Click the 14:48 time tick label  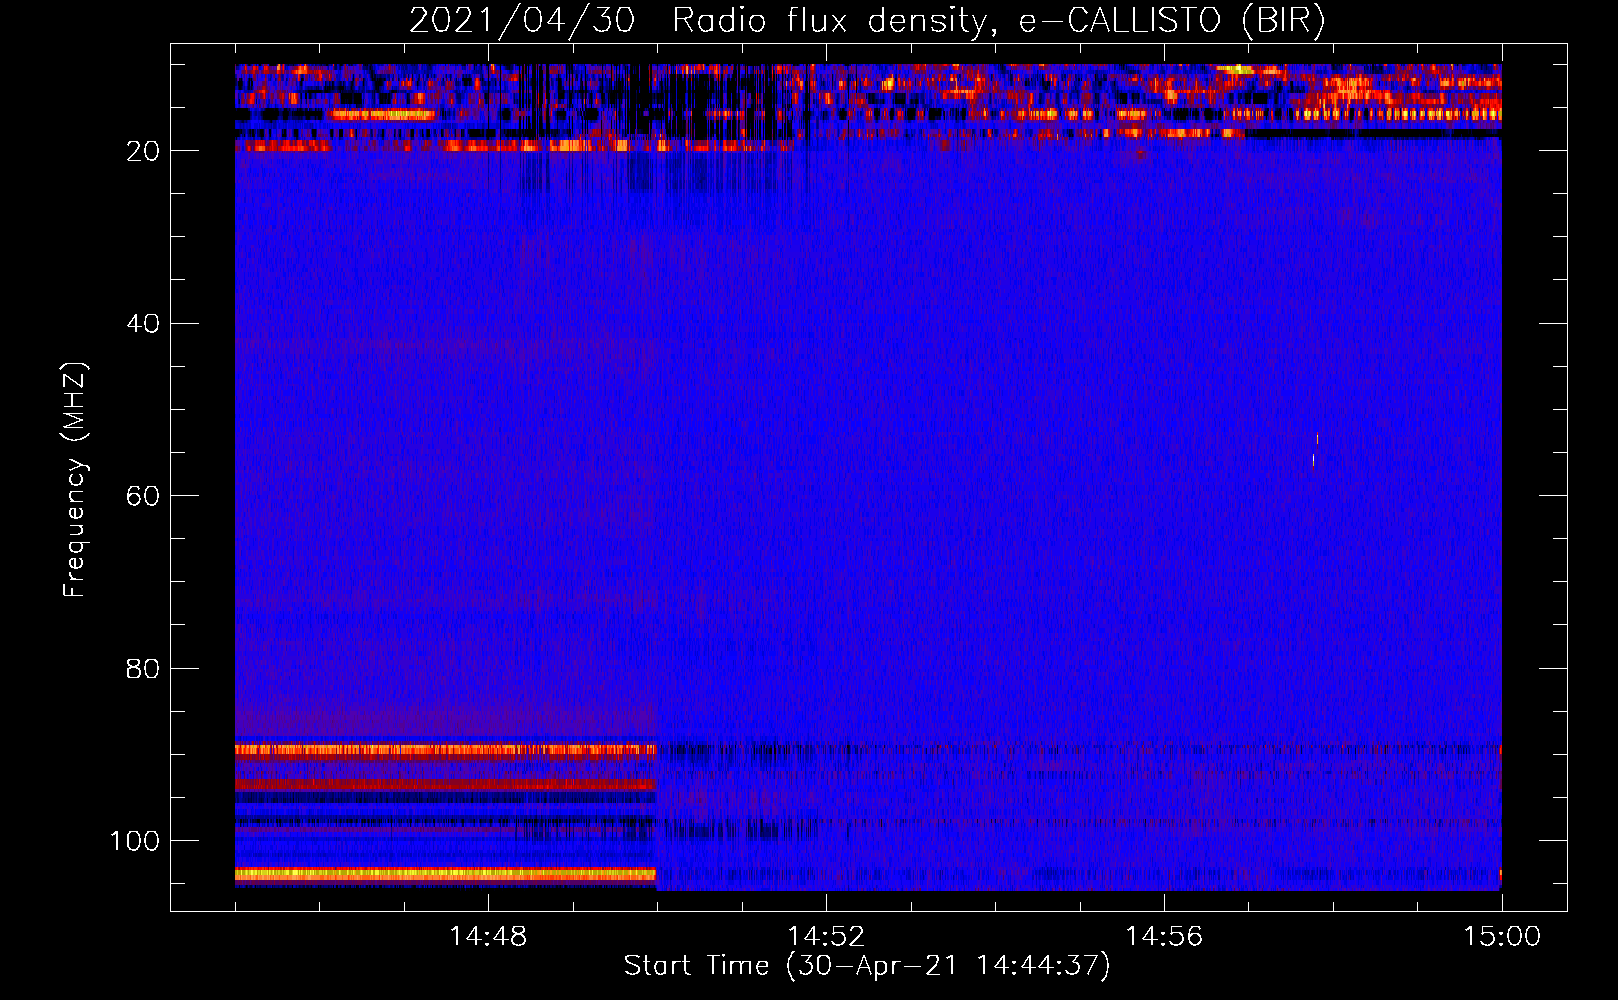pyautogui.click(x=488, y=937)
